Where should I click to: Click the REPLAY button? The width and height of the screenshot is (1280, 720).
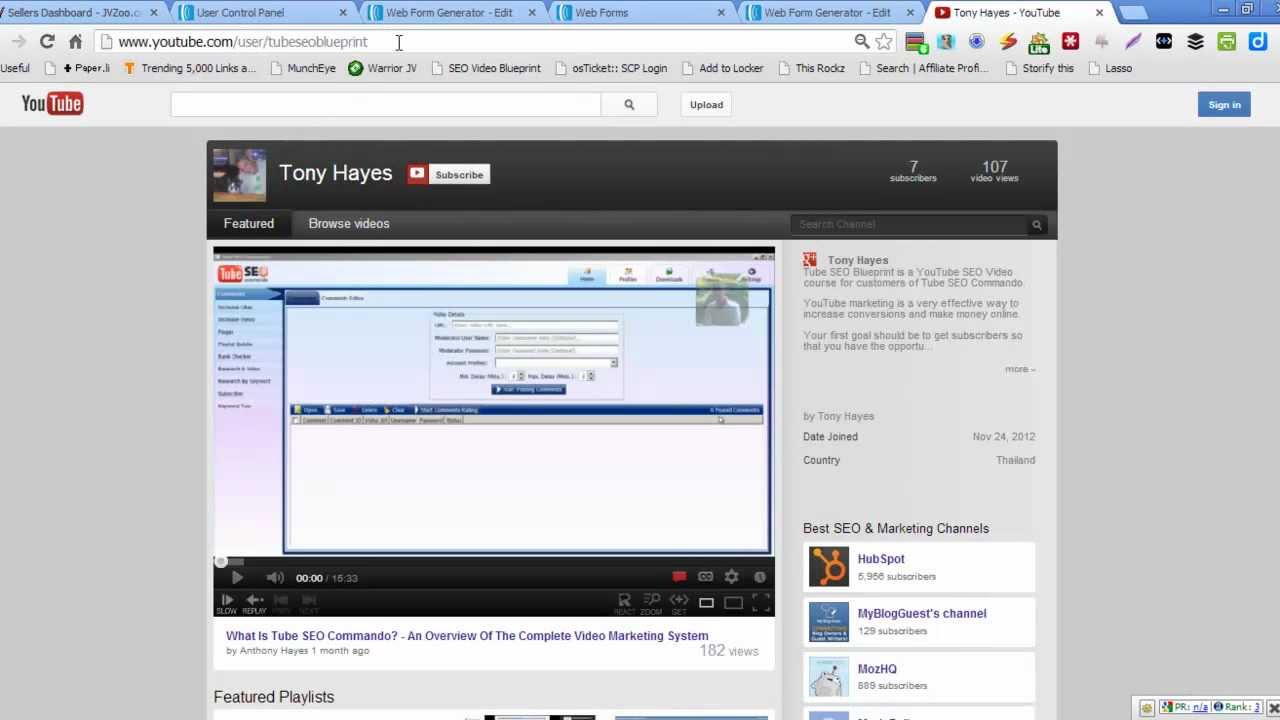pyautogui.click(x=254, y=603)
